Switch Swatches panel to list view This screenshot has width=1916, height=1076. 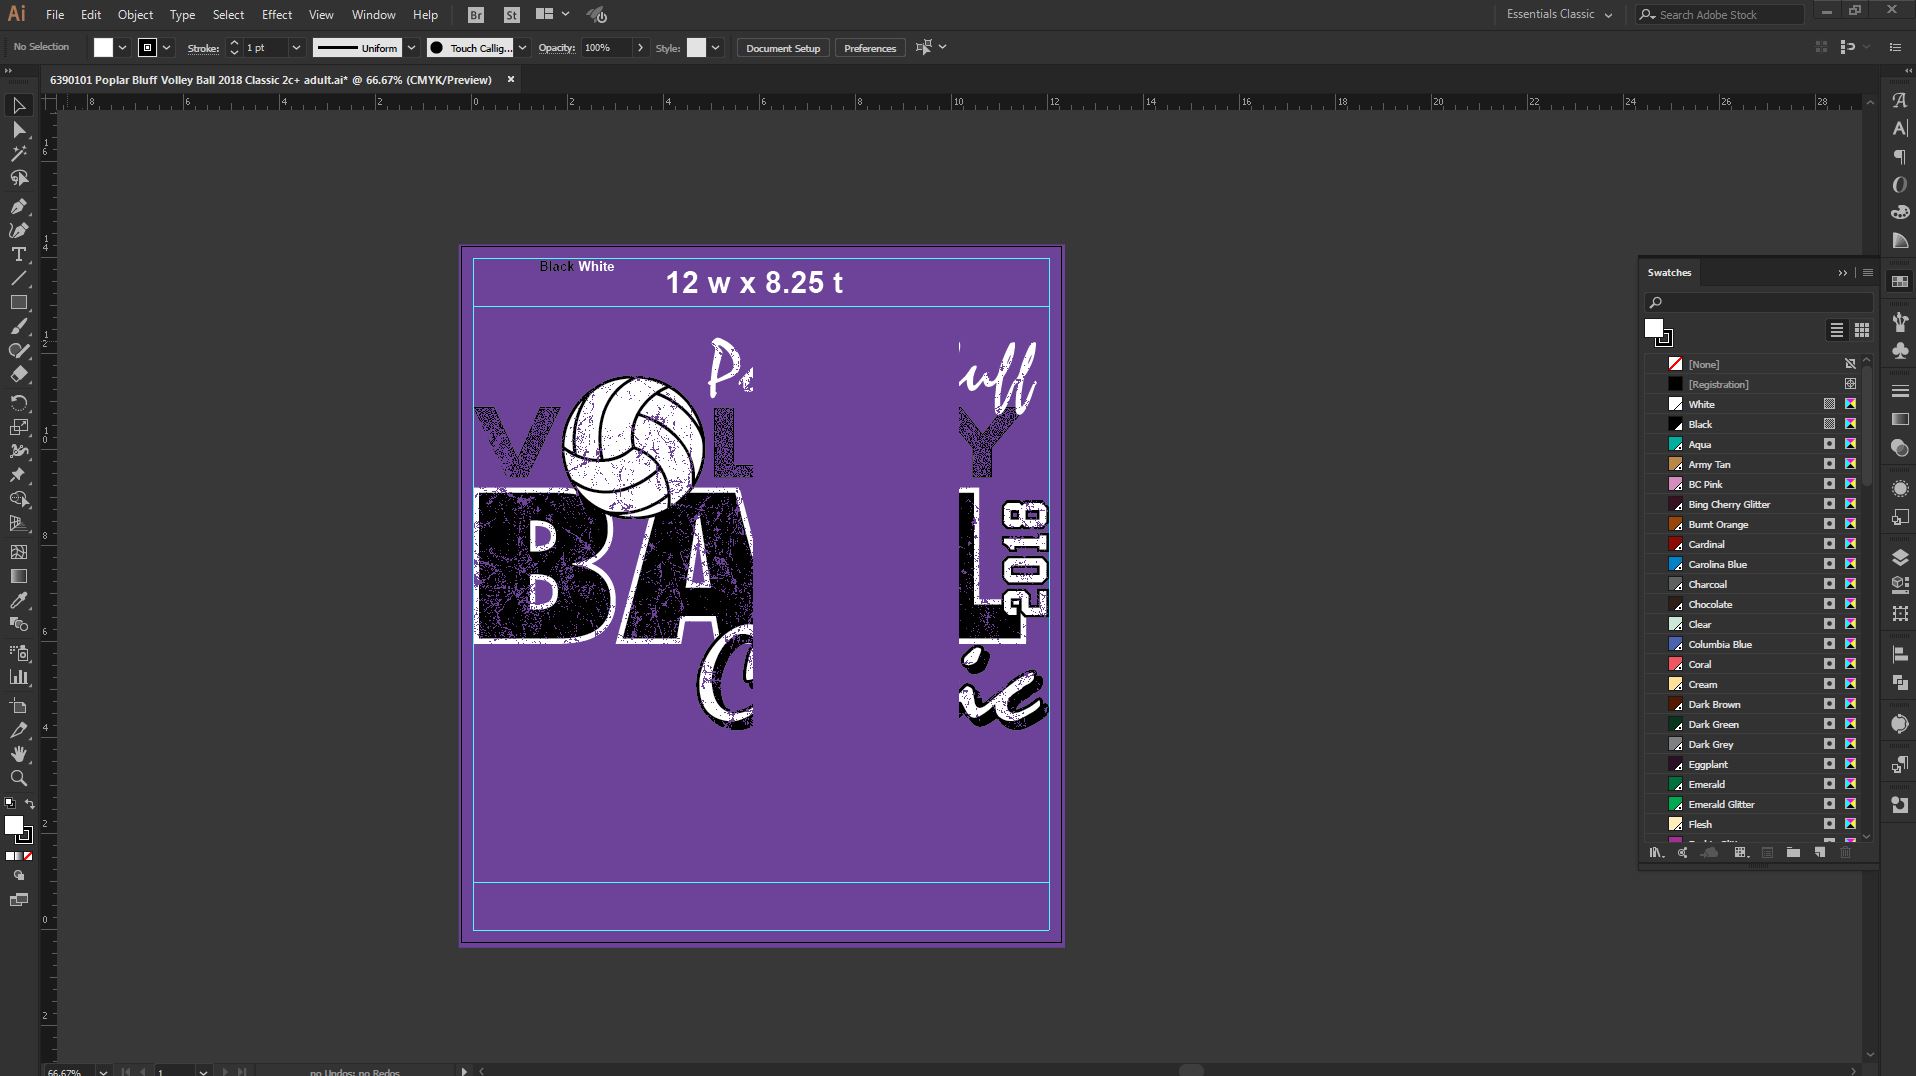tap(1836, 329)
